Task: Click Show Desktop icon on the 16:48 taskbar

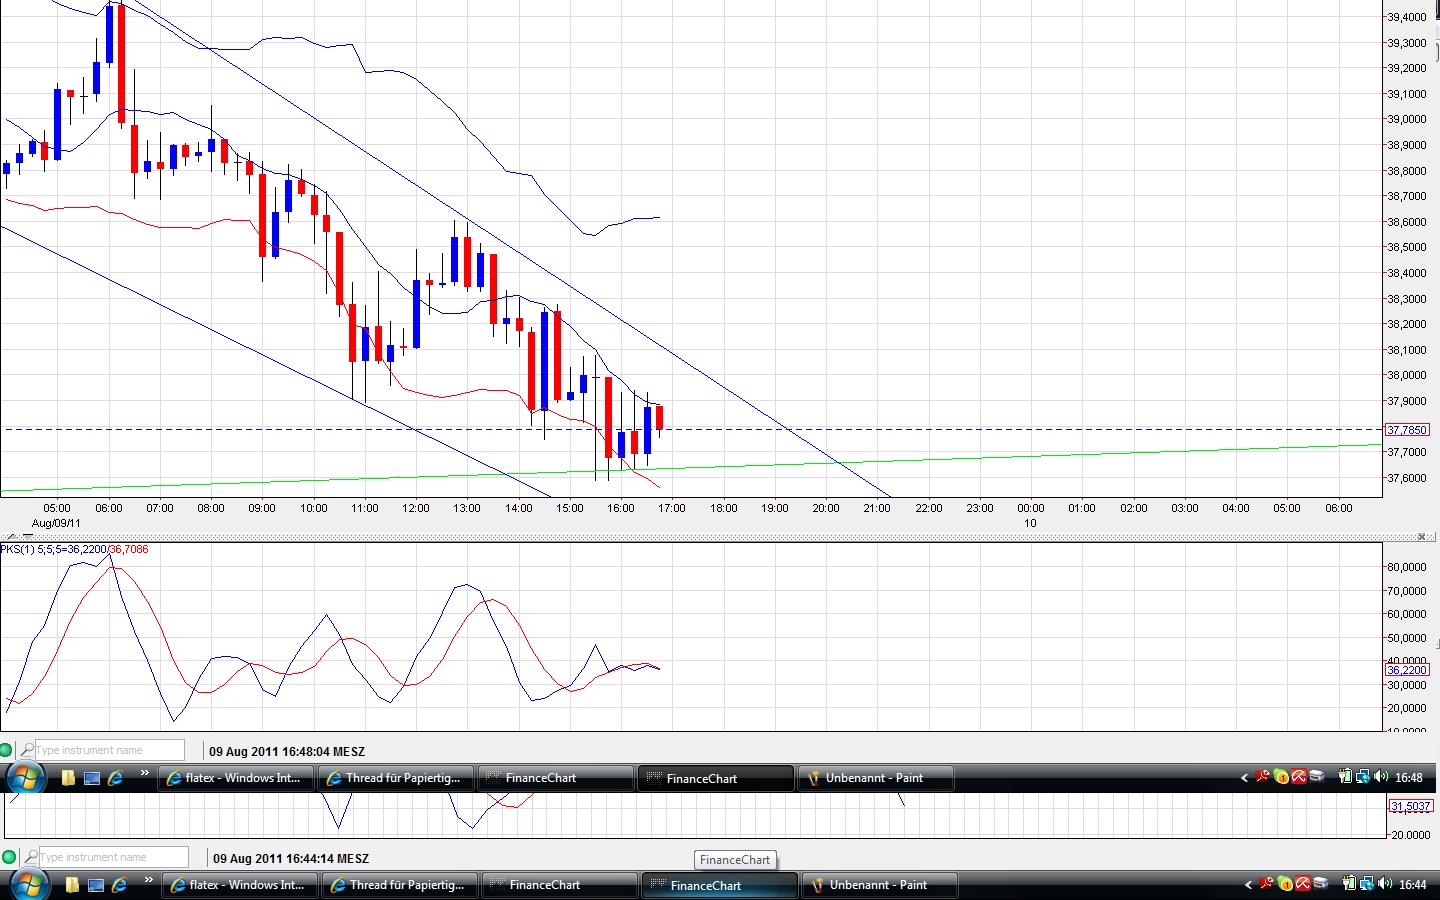Action: point(92,778)
